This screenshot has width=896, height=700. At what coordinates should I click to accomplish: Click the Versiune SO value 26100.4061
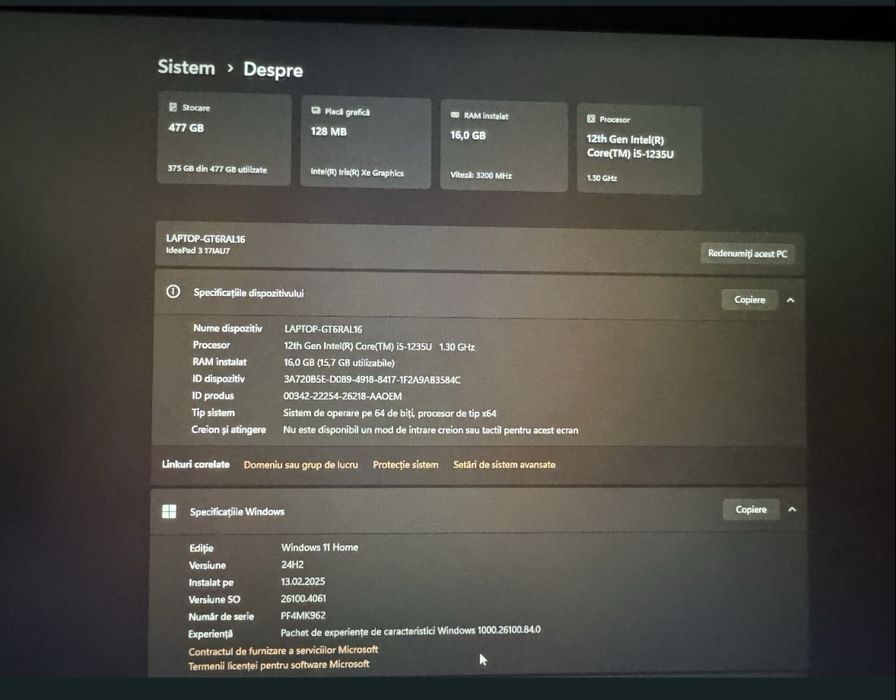pyautogui.click(x=303, y=598)
